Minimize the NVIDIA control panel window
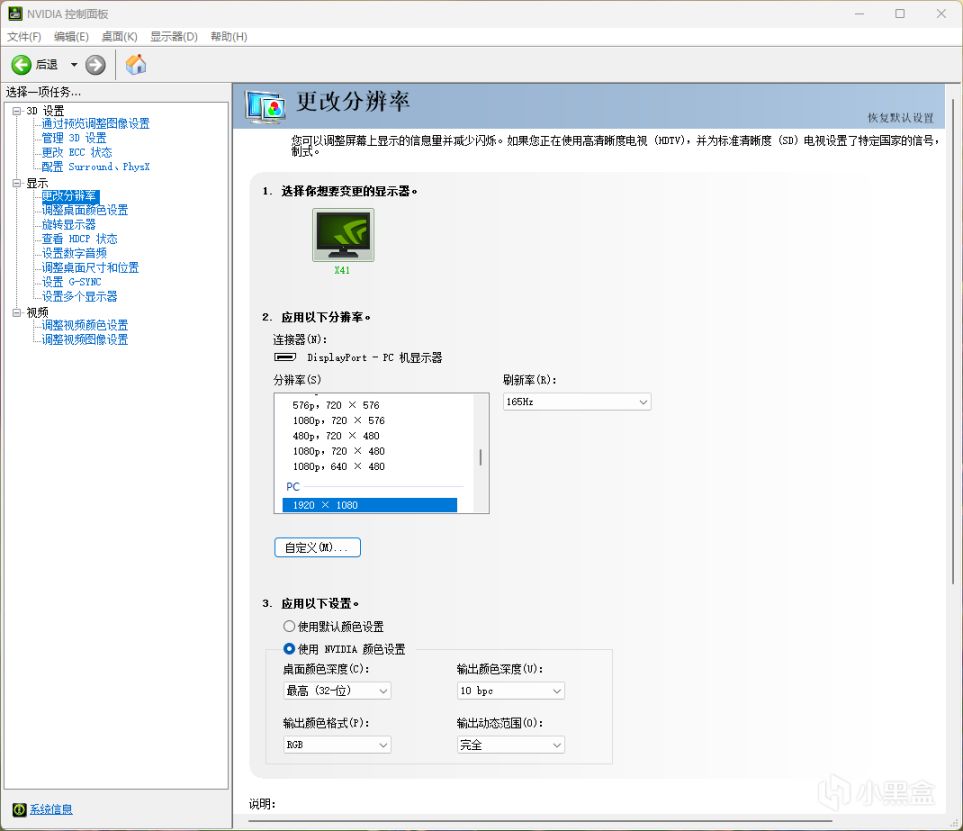The image size is (963, 831). [x=859, y=14]
